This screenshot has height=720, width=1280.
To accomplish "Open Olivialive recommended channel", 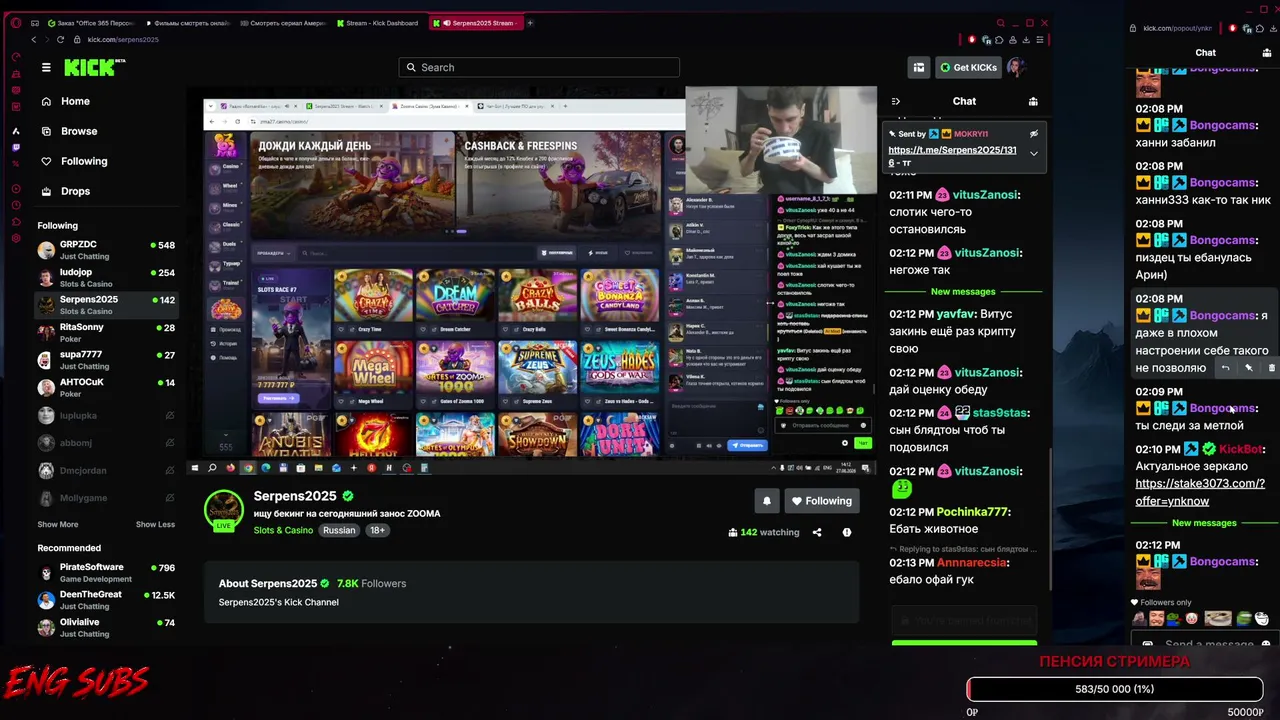I will 106,627.
